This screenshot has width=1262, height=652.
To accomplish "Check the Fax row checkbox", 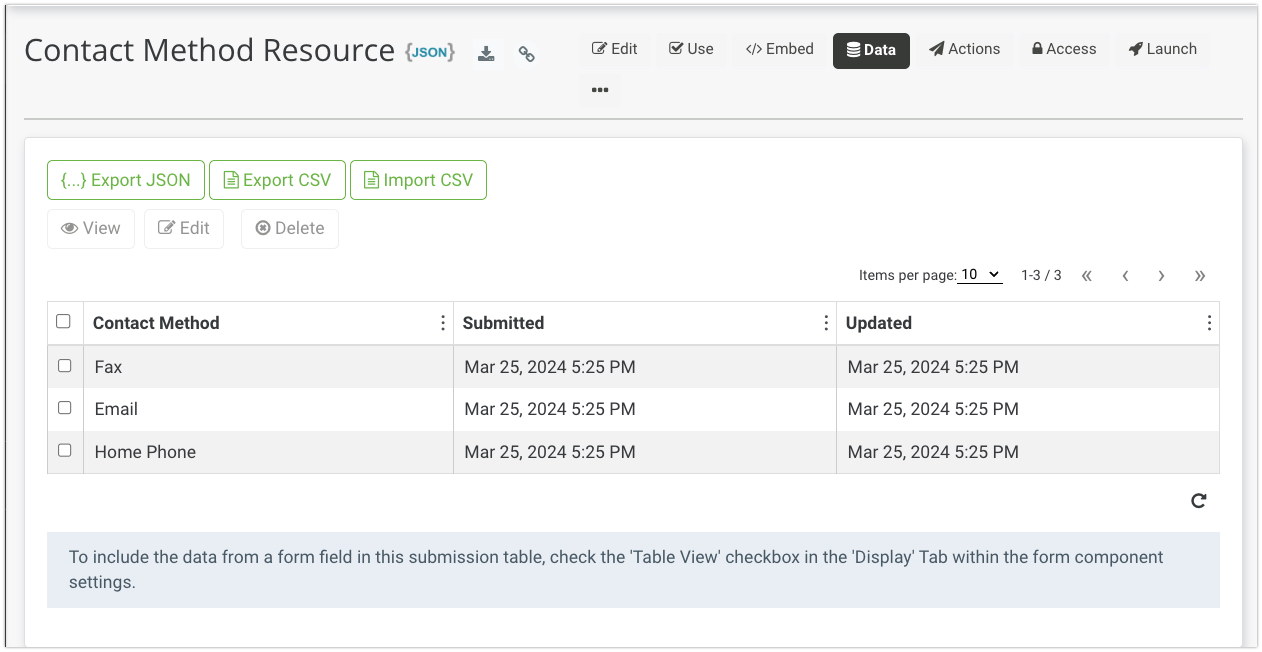I will (65, 366).
